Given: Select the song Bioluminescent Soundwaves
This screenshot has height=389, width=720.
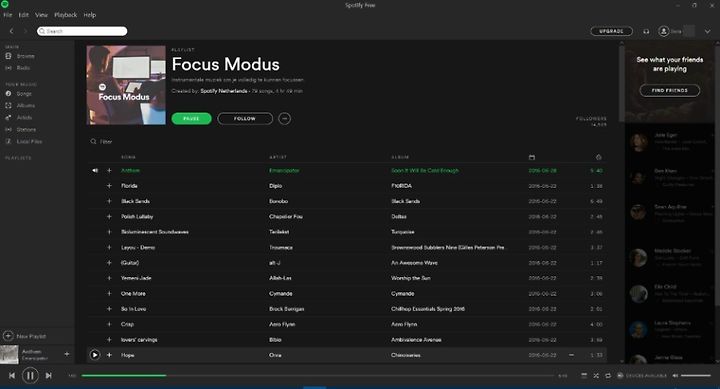Looking at the screenshot, I should [x=155, y=232].
